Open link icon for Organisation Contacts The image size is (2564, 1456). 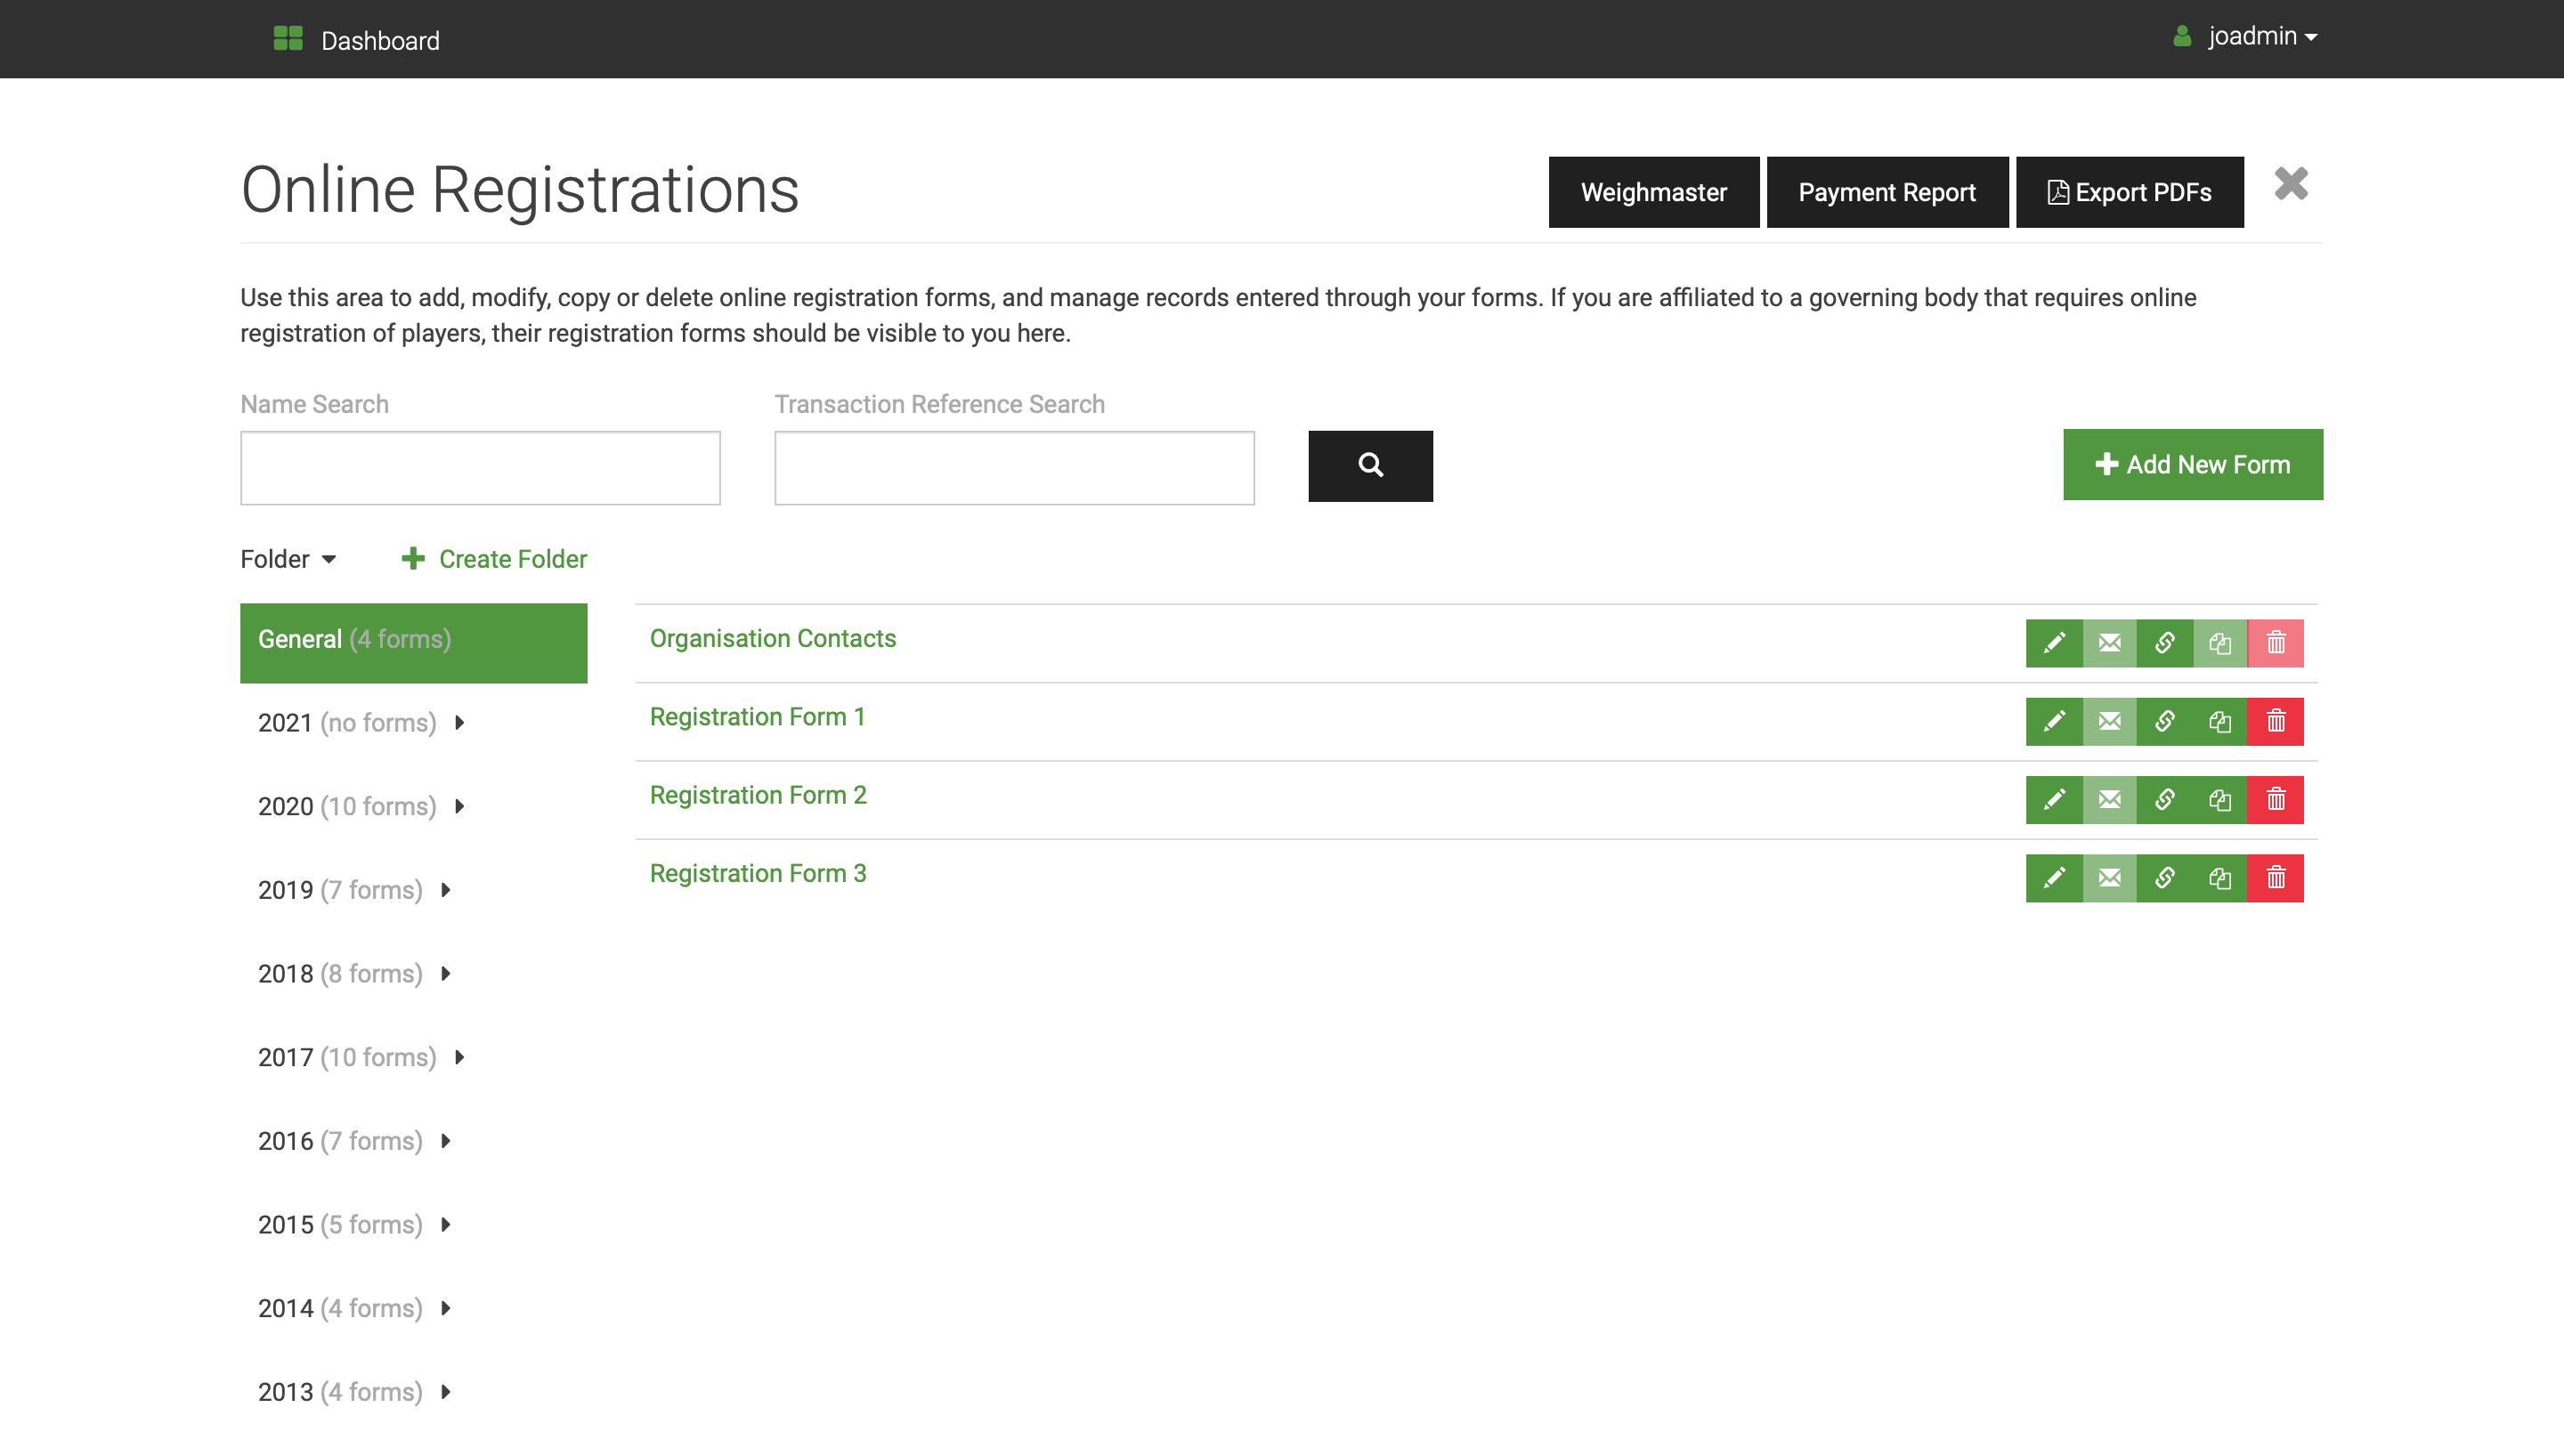point(2165,643)
